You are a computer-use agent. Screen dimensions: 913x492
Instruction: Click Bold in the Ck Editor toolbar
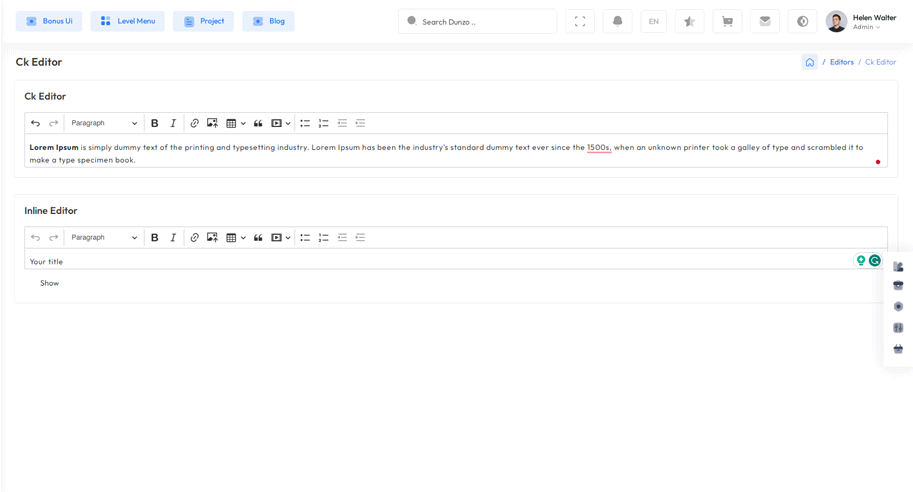click(x=154, y=123)
